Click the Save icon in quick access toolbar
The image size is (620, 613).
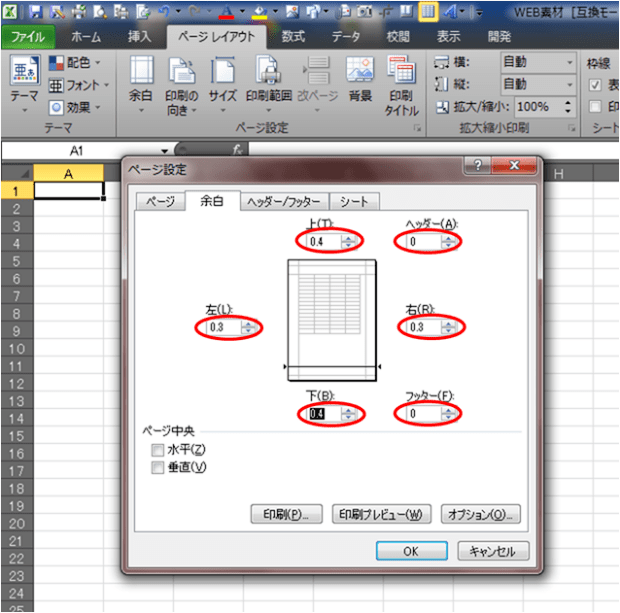pos(36,12)
